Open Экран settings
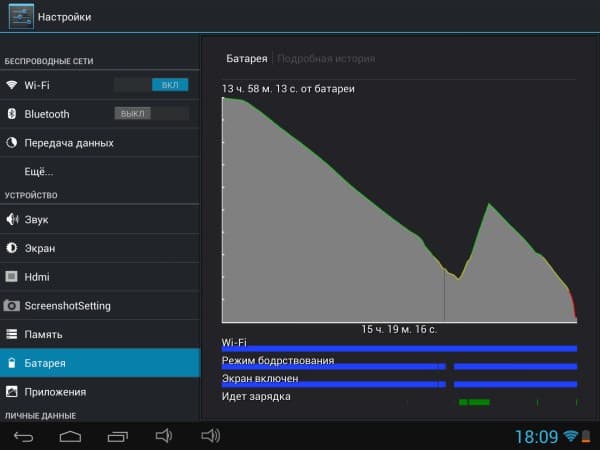600x450 pixels. click(100, 248)
